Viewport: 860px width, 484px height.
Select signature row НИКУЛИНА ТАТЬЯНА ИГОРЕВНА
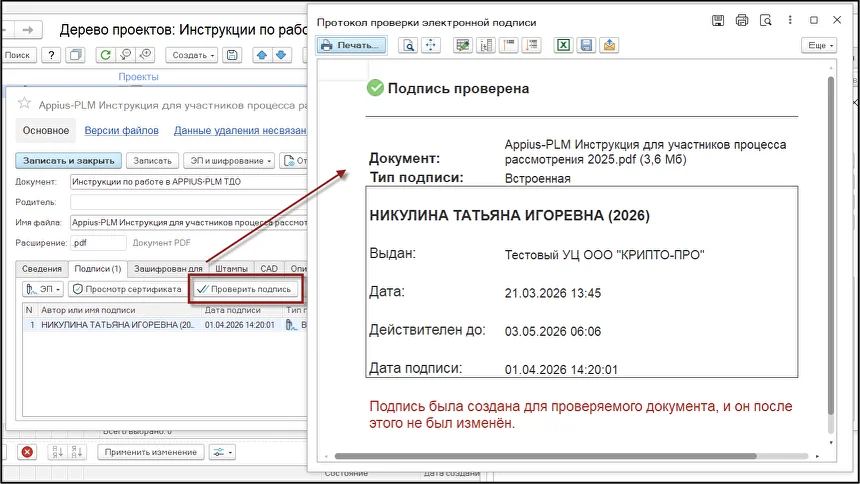pos(165,325)
